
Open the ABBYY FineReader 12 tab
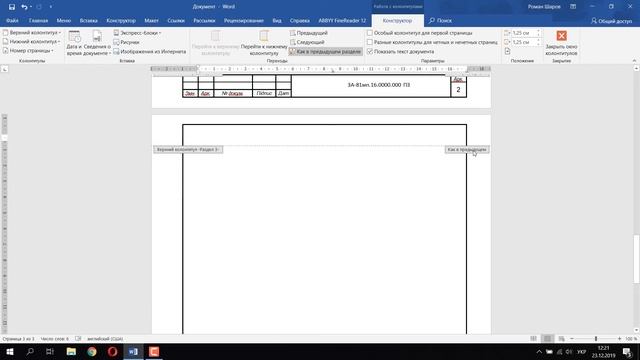pos(342,20)
